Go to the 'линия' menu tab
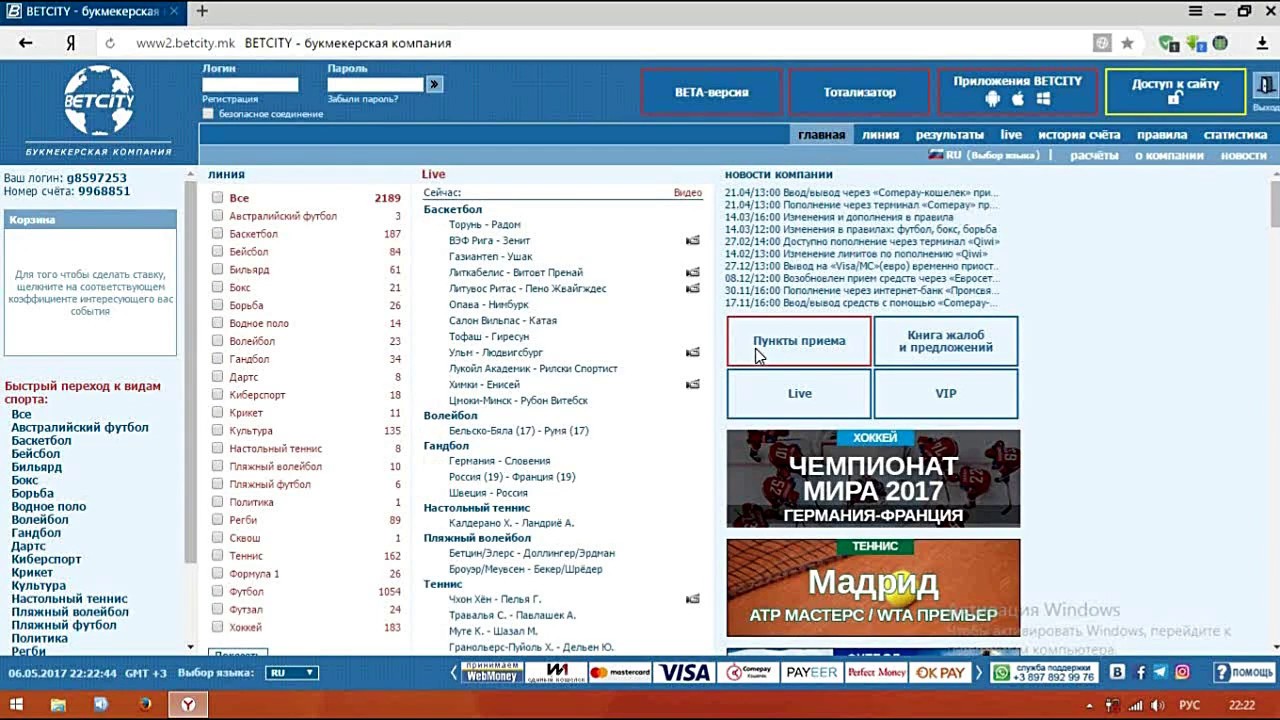This screenshot has height=720, width=1280. [880, 135]
